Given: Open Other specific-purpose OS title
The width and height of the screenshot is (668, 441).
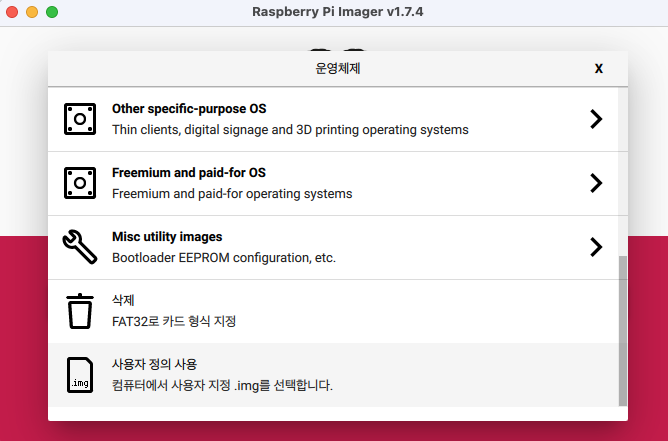Looking at the screenshot, I should click(189, 109).
